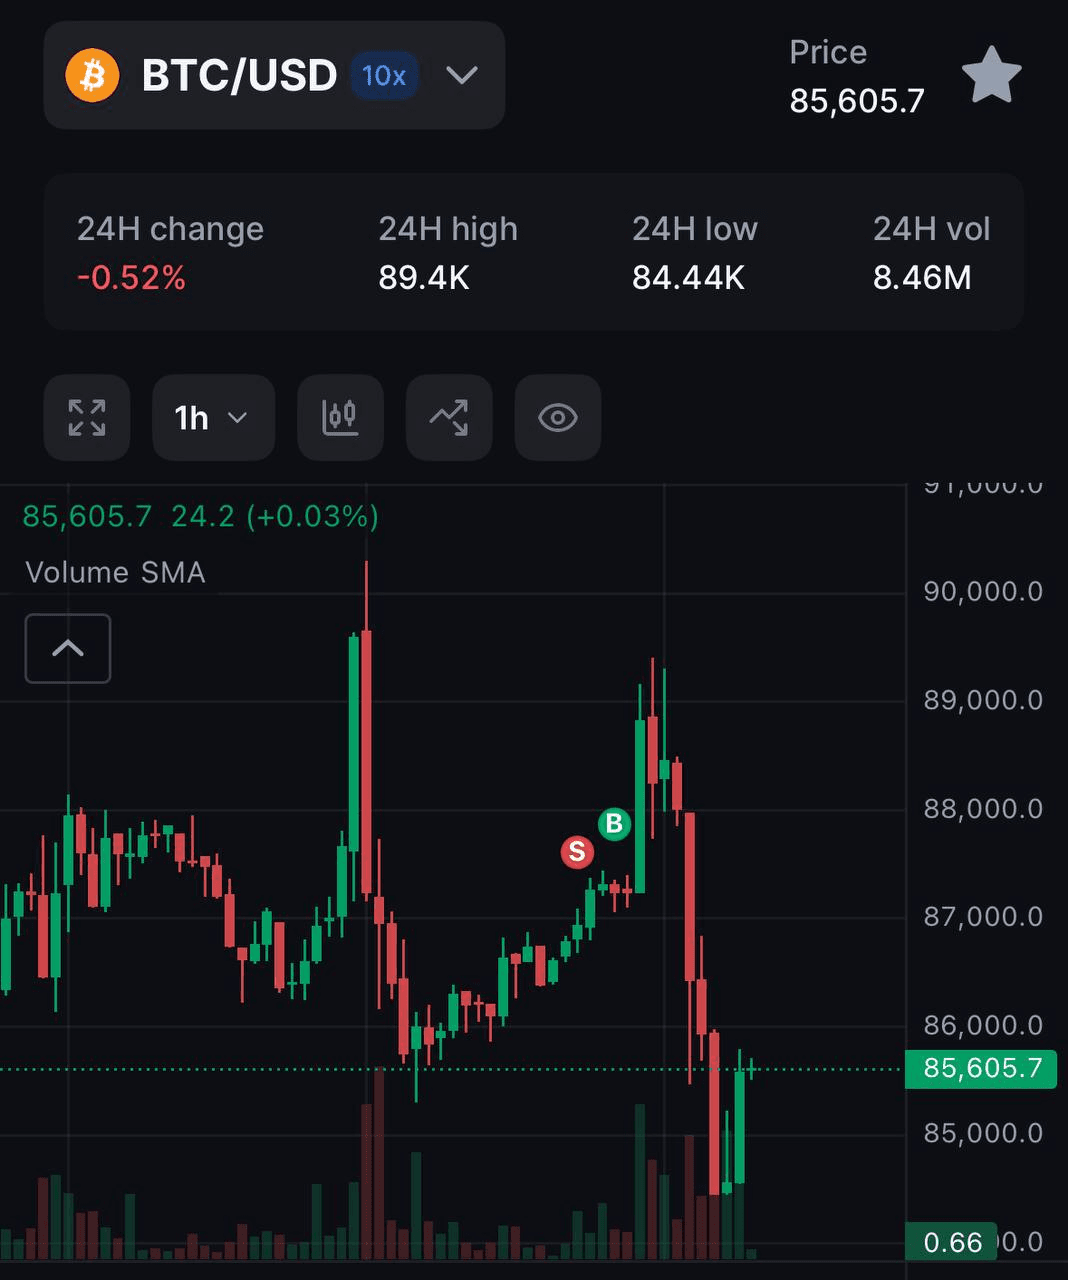Select the 24H high stat
Screen dimensions: 1068x1280
(447, 253)
